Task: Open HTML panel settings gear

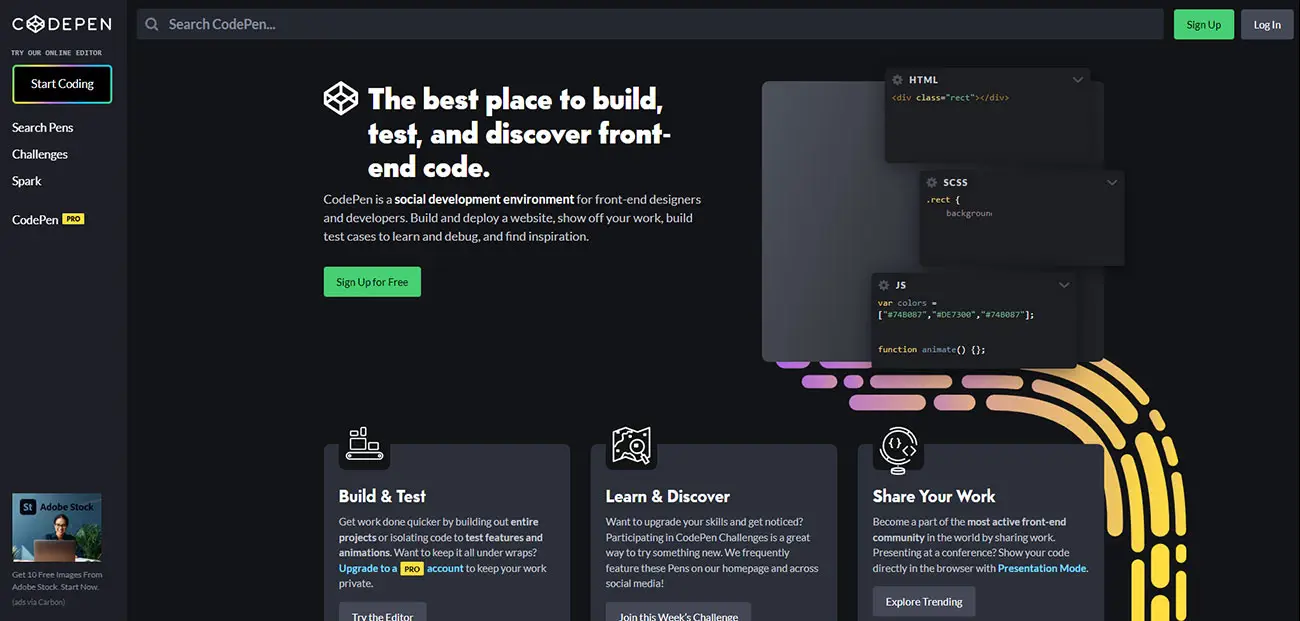Action: [x=897, y=80]
